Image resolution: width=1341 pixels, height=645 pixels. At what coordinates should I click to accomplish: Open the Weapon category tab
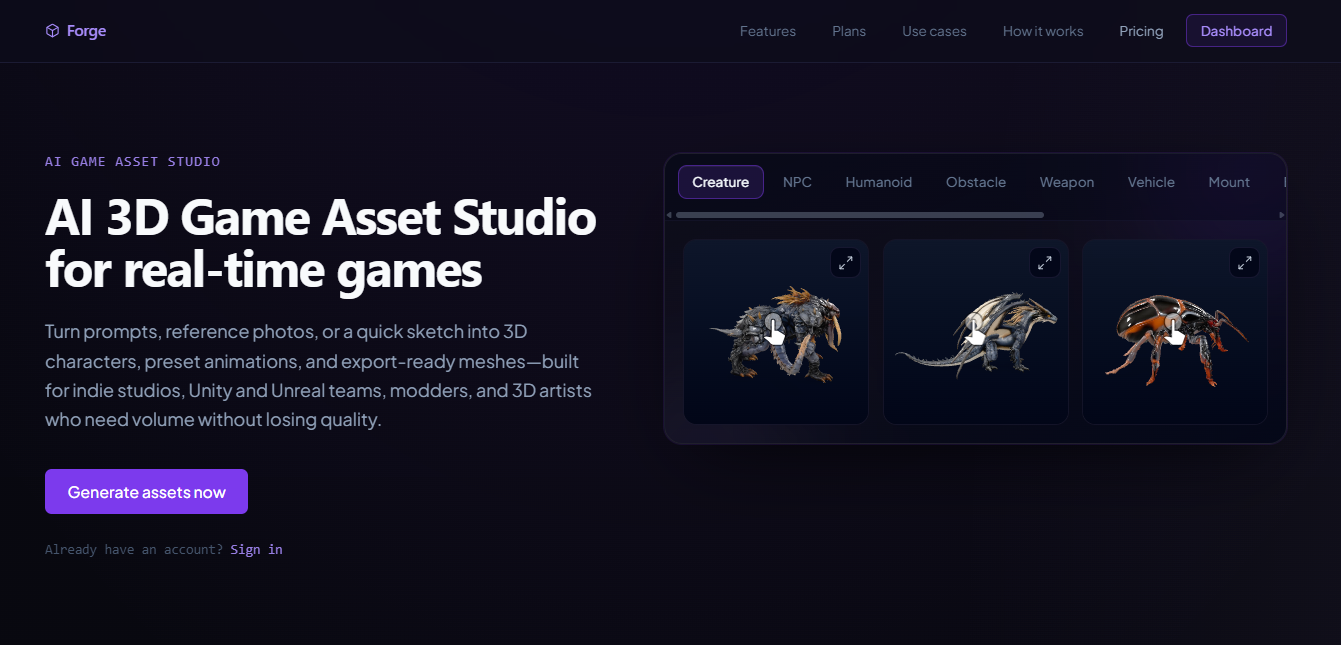click(1067, 182)
